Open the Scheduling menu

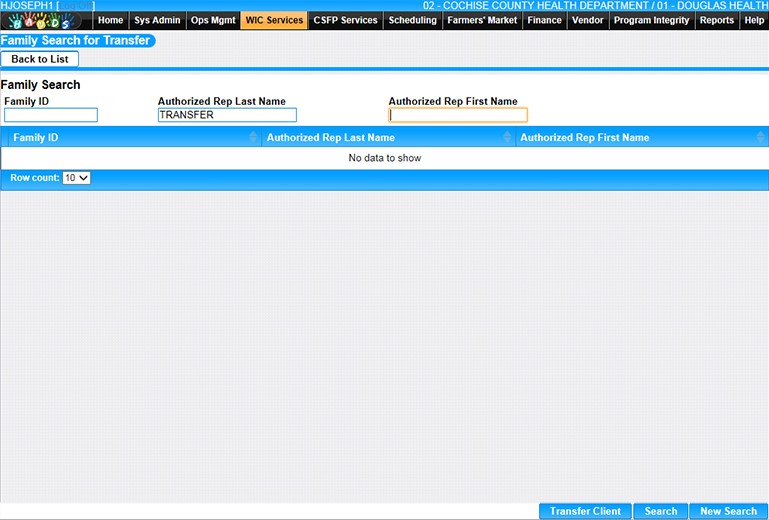pyautogui.click(x=412, y=20)
